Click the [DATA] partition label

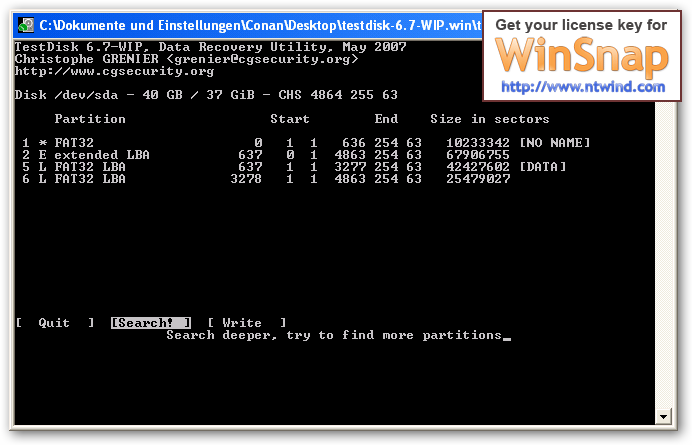(x=543, y=167)
